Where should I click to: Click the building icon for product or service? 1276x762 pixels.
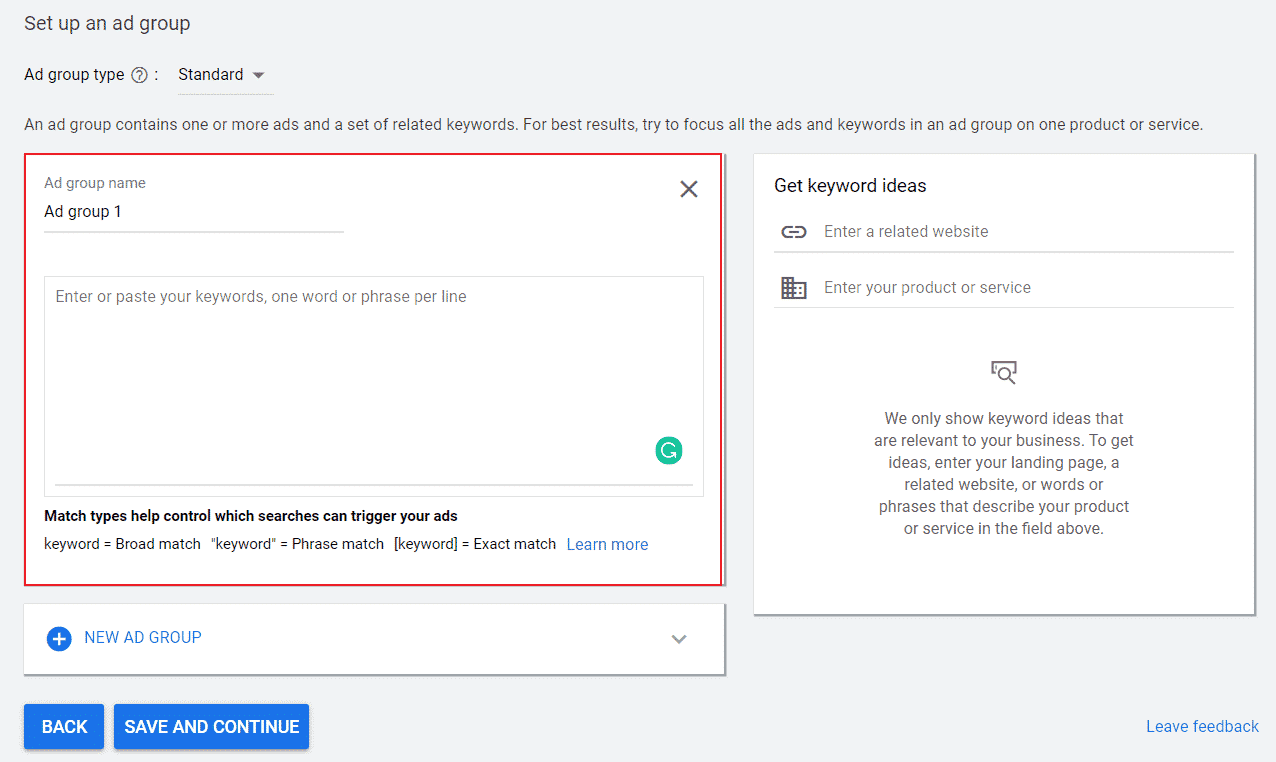794,288
